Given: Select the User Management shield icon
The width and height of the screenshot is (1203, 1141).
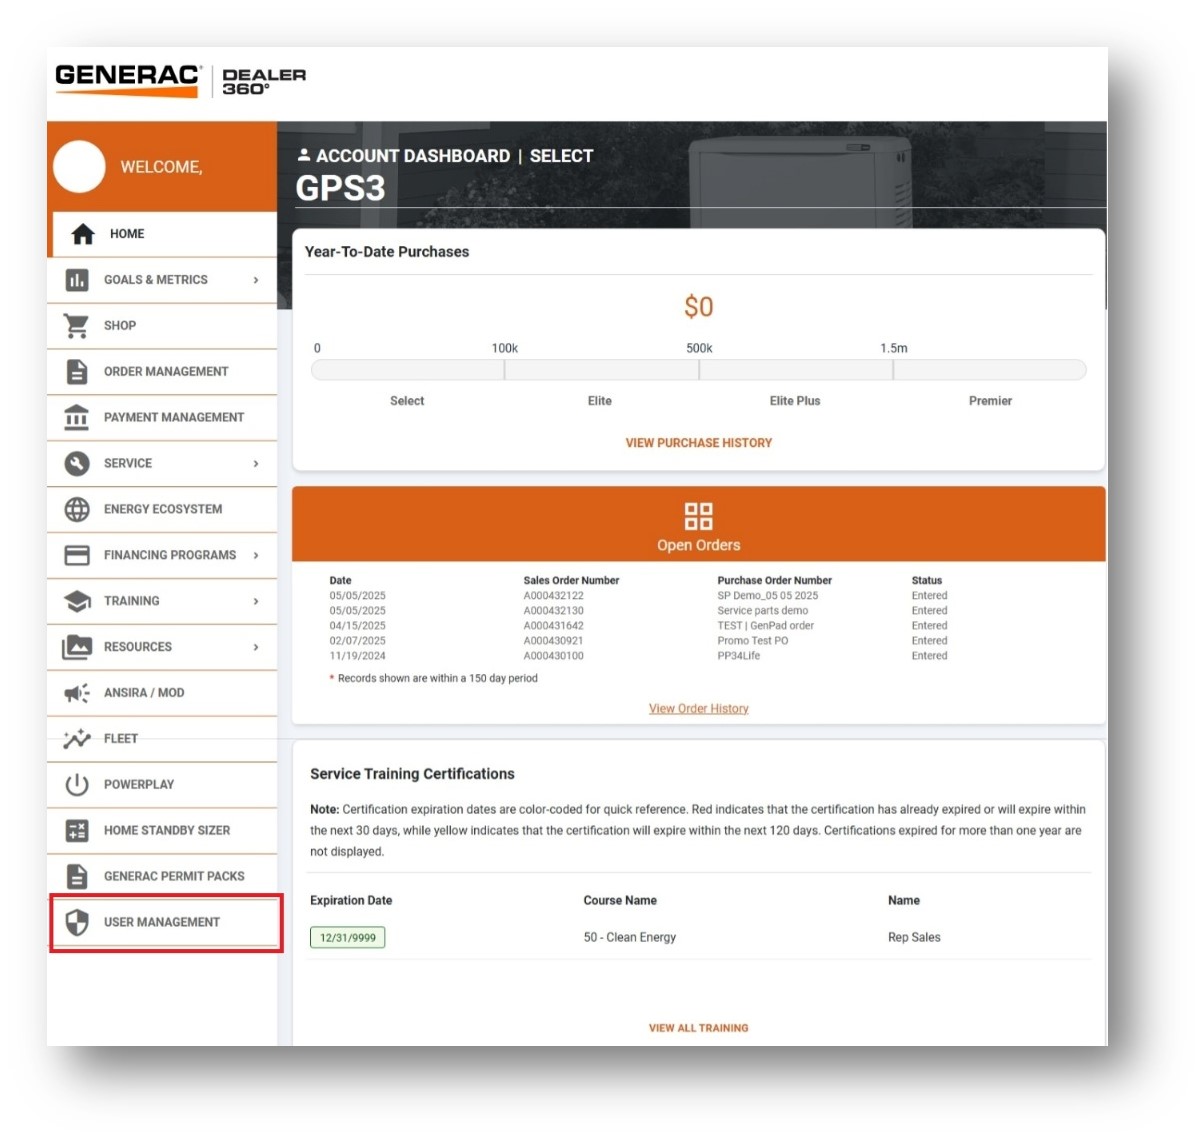Looking at the screenshot, I should pos(78,921).
